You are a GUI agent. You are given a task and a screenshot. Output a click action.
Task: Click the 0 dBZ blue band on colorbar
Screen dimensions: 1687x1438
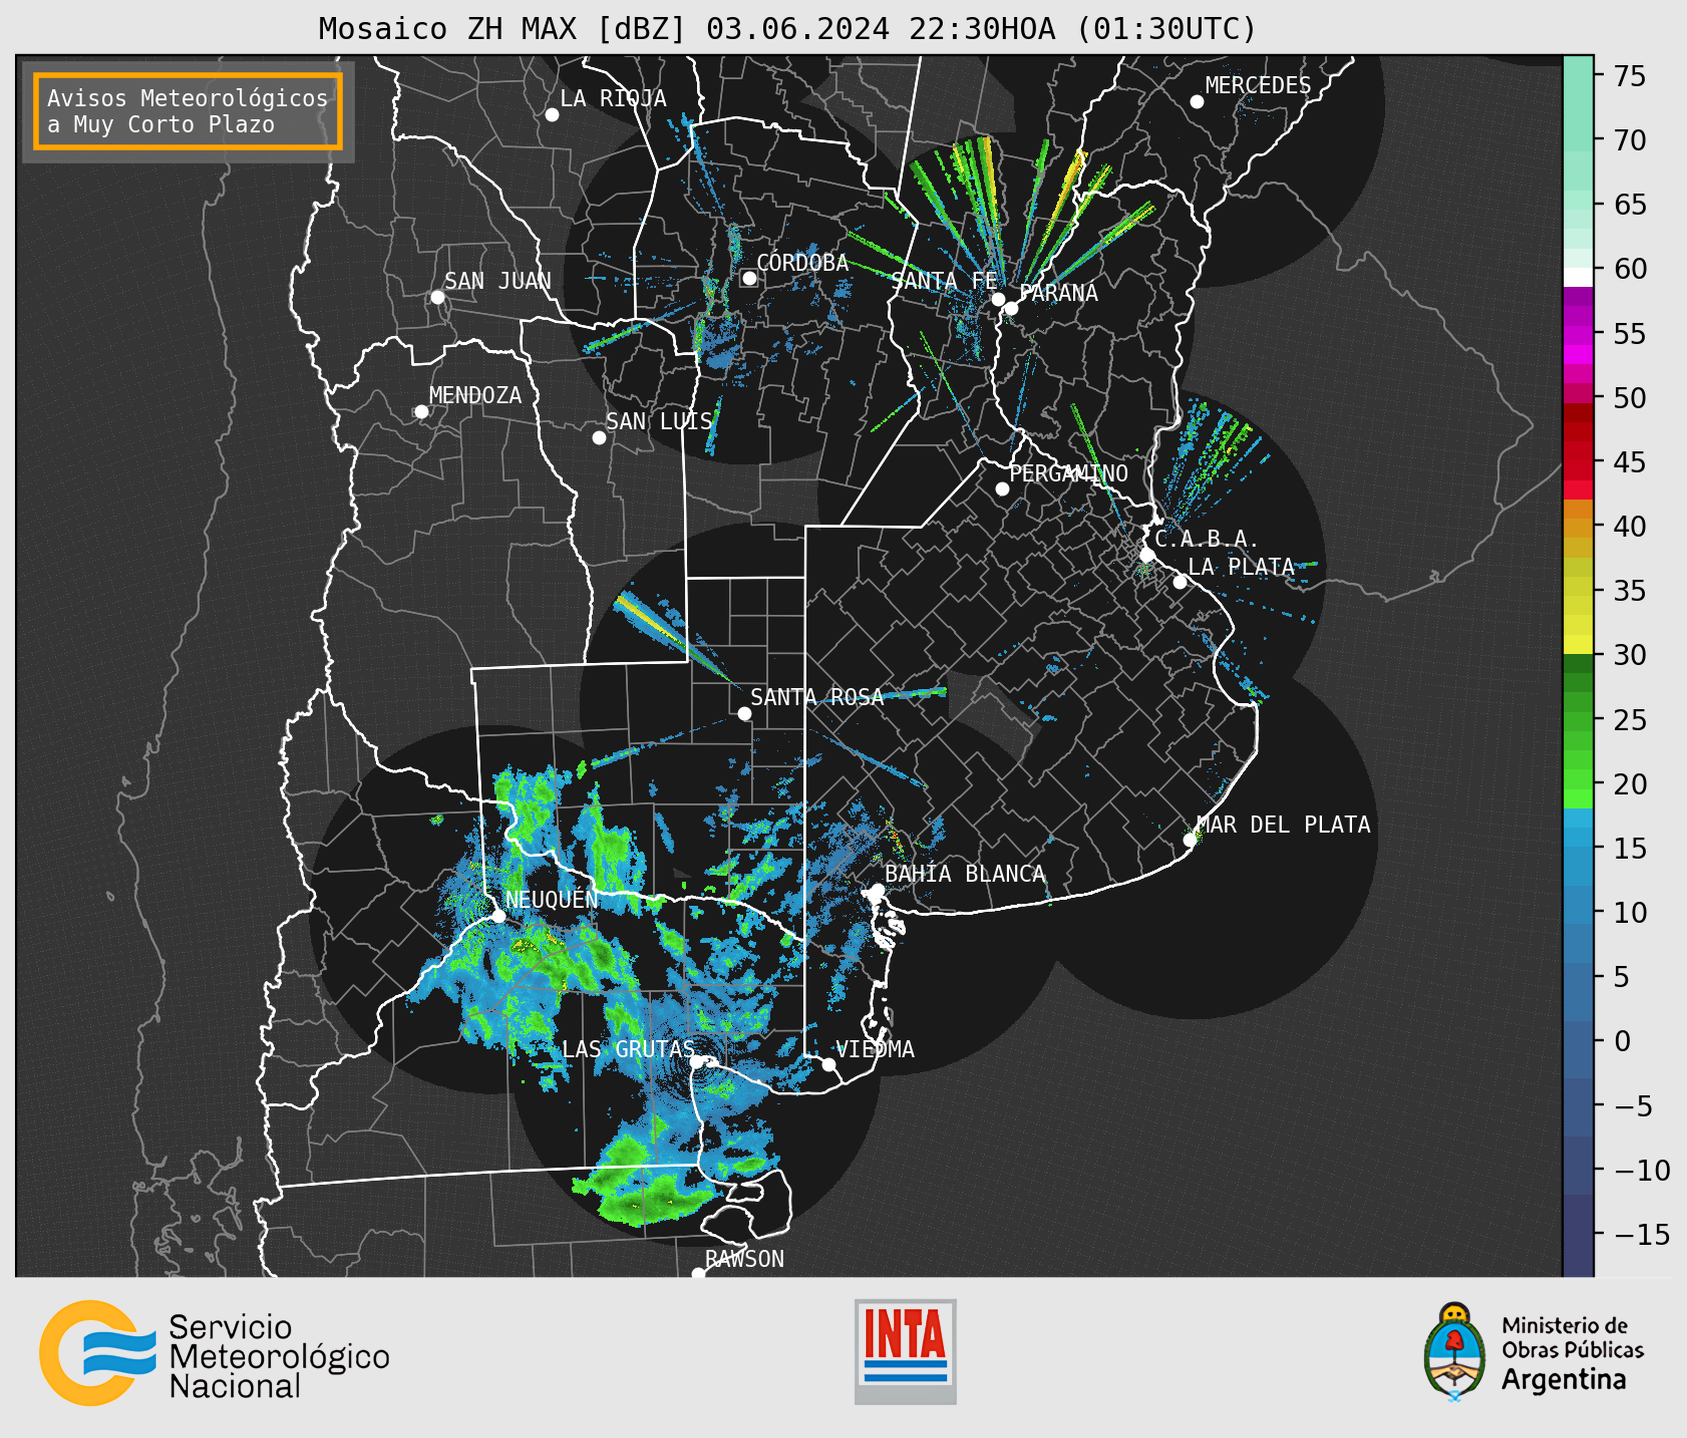pos(1578,1041)
